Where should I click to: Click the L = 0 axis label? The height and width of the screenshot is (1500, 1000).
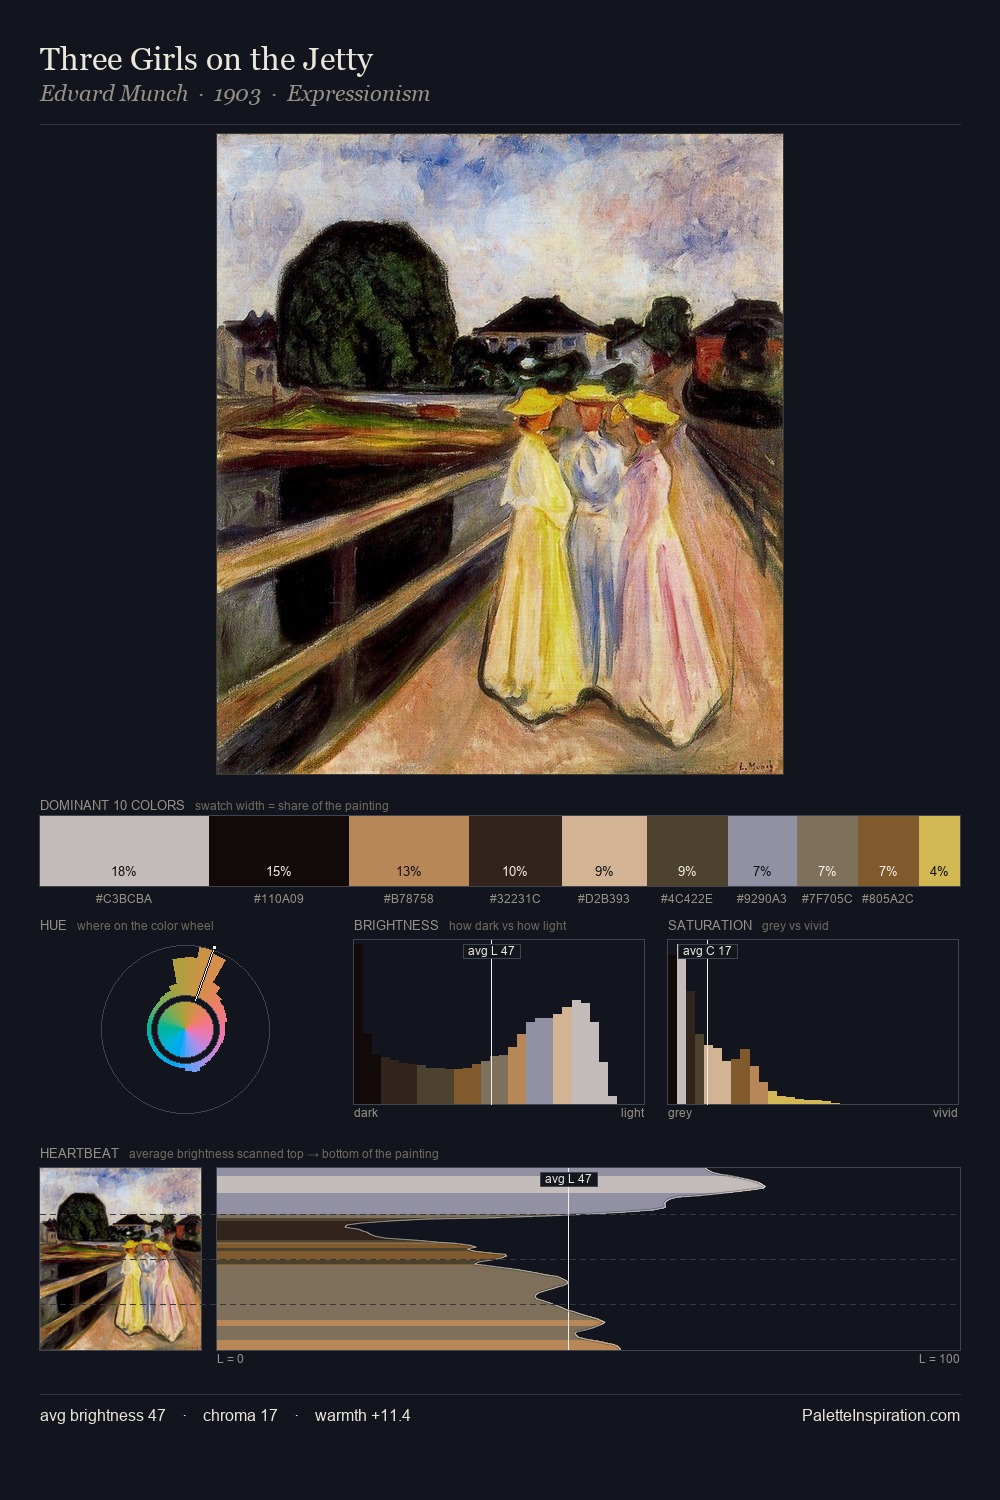231,1359
